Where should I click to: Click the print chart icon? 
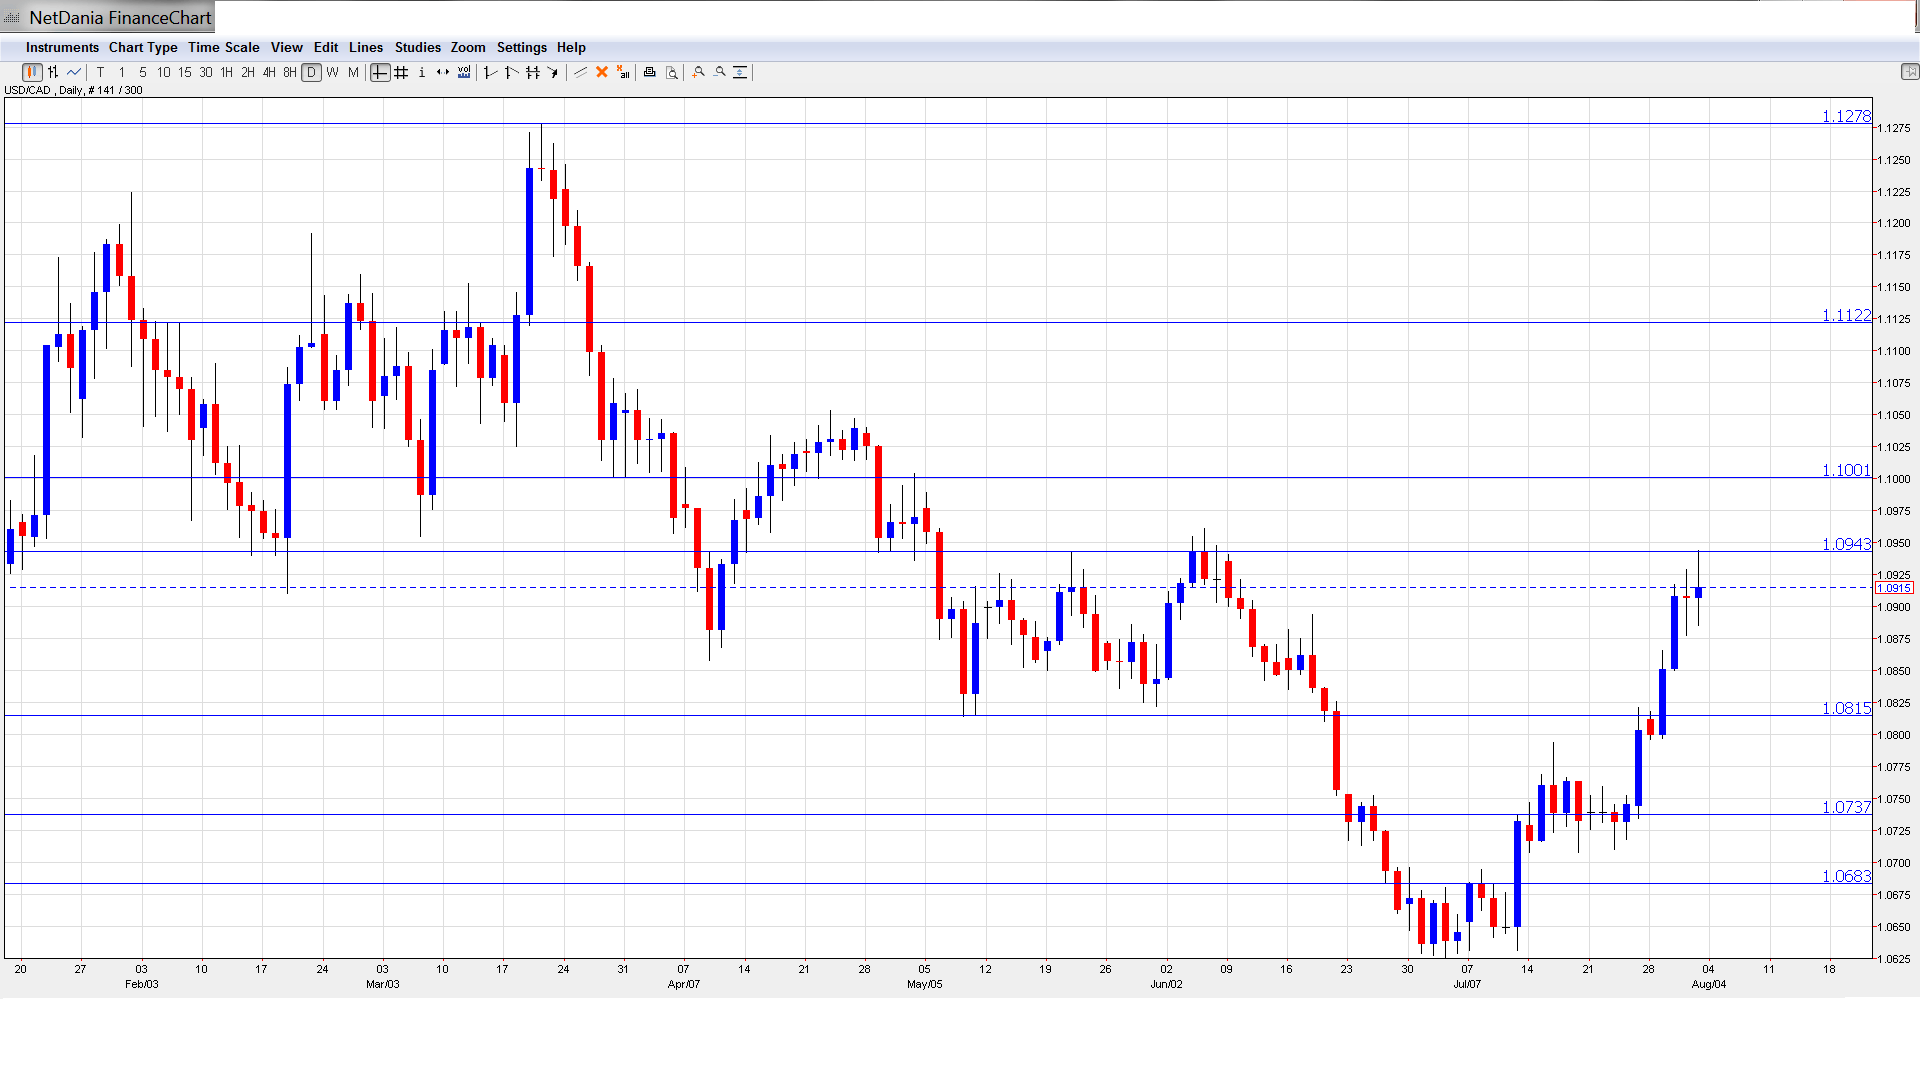point(650,72)
